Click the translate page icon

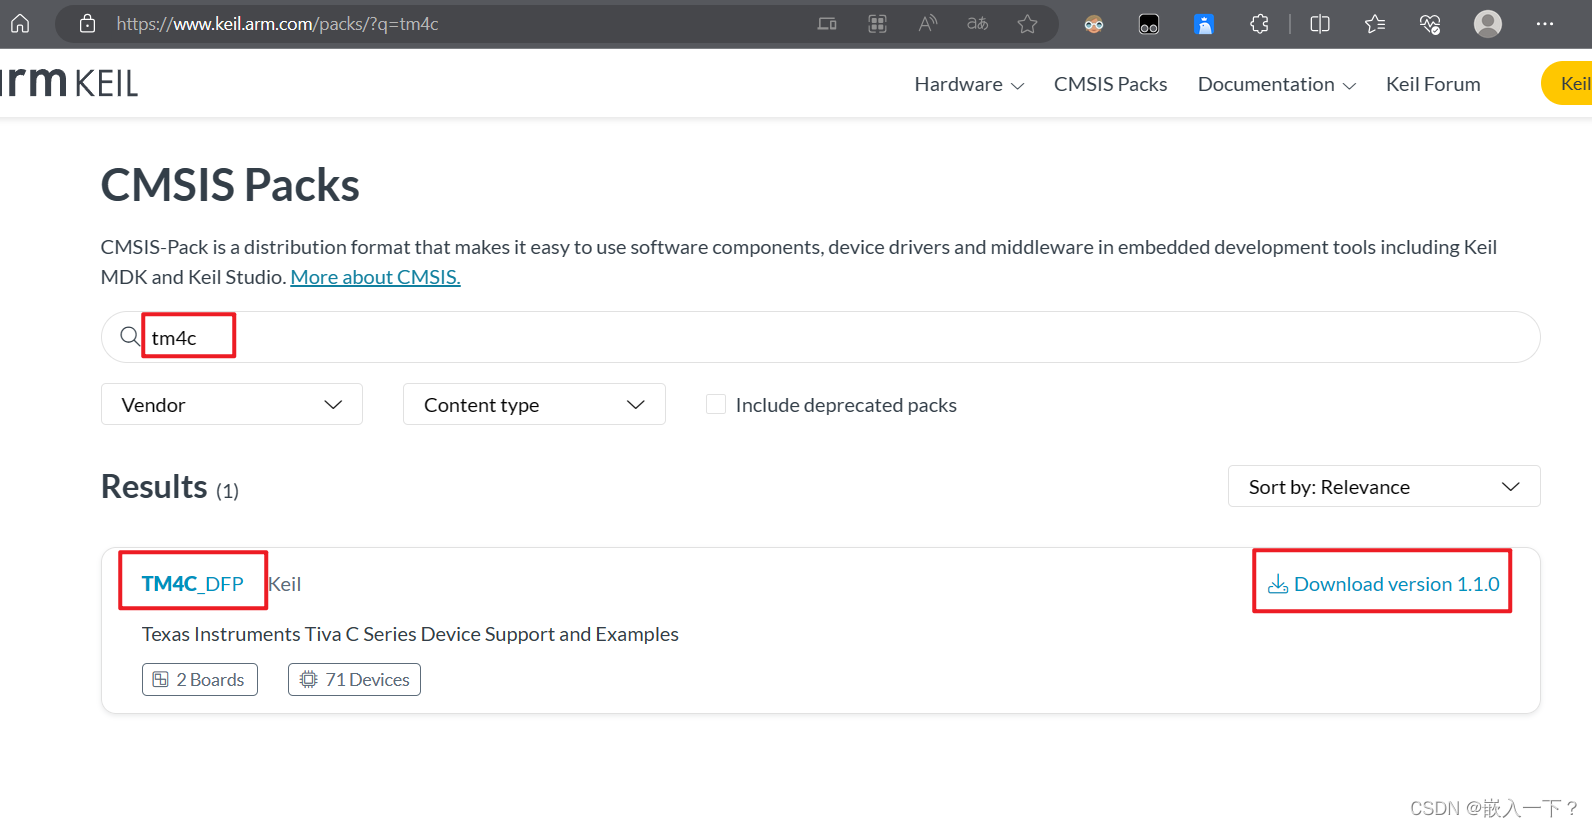point(977,23)
